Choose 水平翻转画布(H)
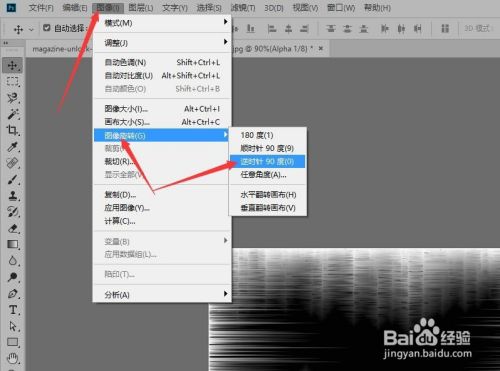The width and height of the screenshot is (500, 371). pyautogui.click(x=268, y=195)
